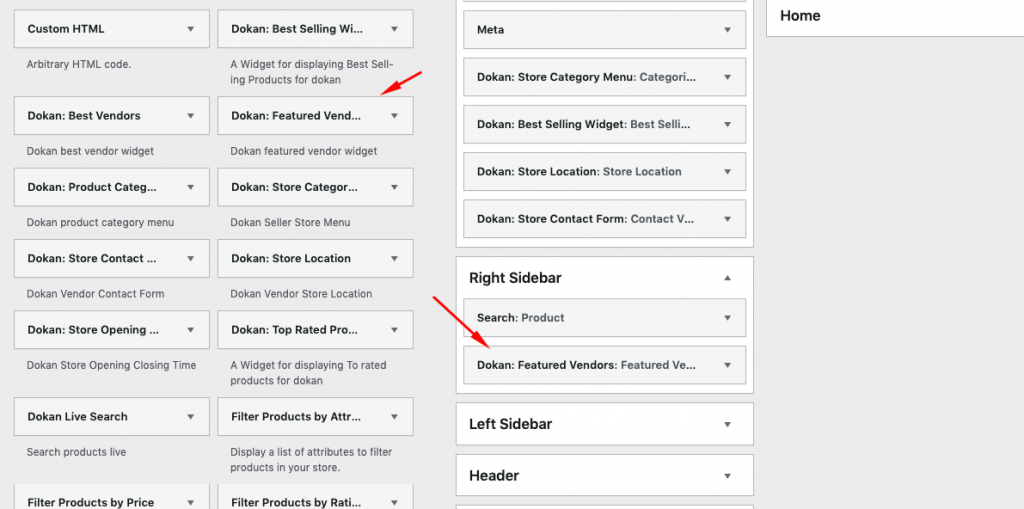
Task: Select the Dokan: Best Vendors widget title
Action: [x=84, y=116]
